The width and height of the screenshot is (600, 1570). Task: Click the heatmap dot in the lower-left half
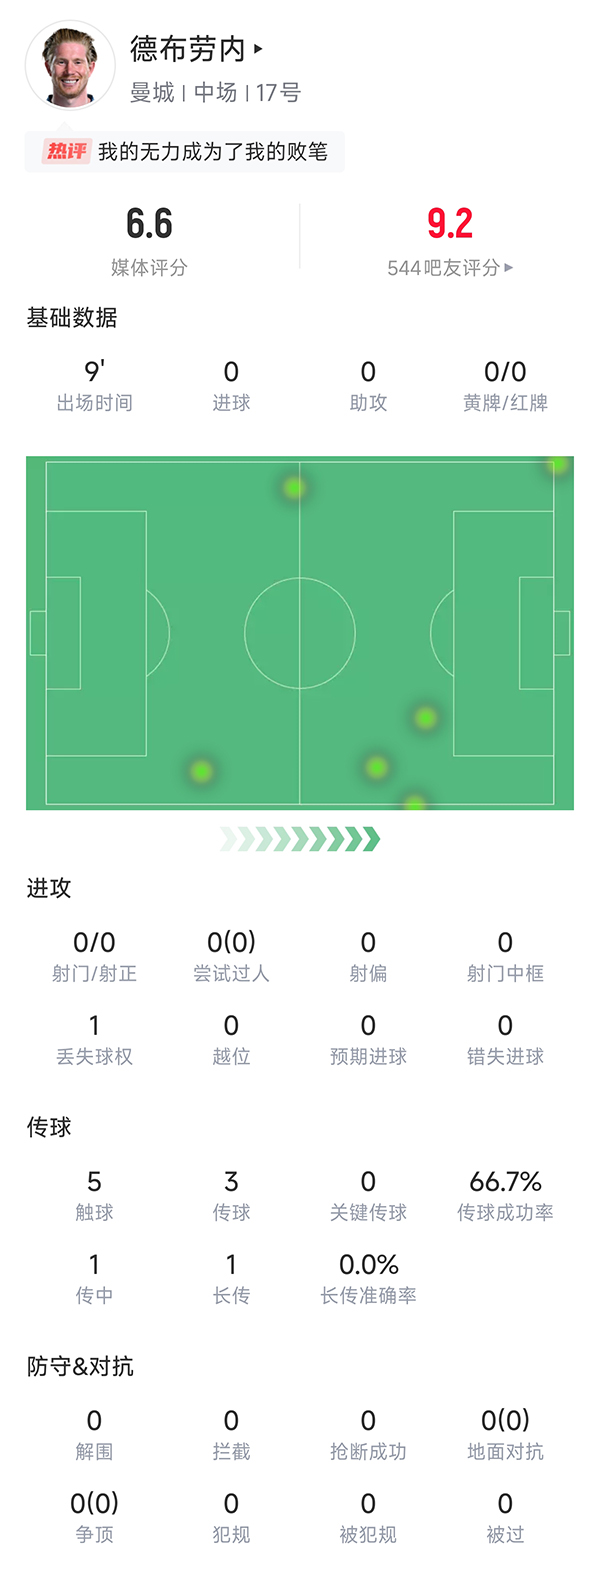[x=201, y=771]
